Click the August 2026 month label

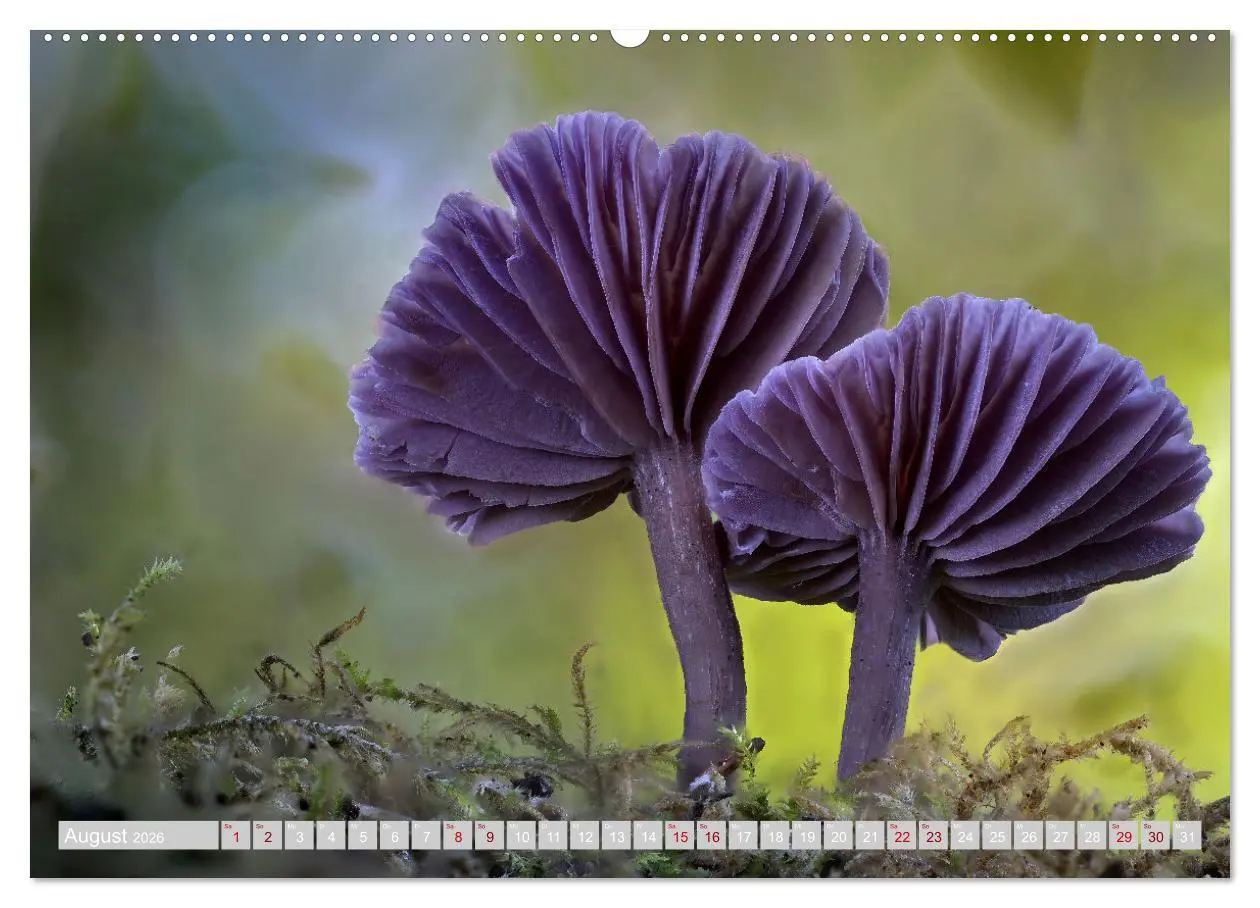point(138,836)
